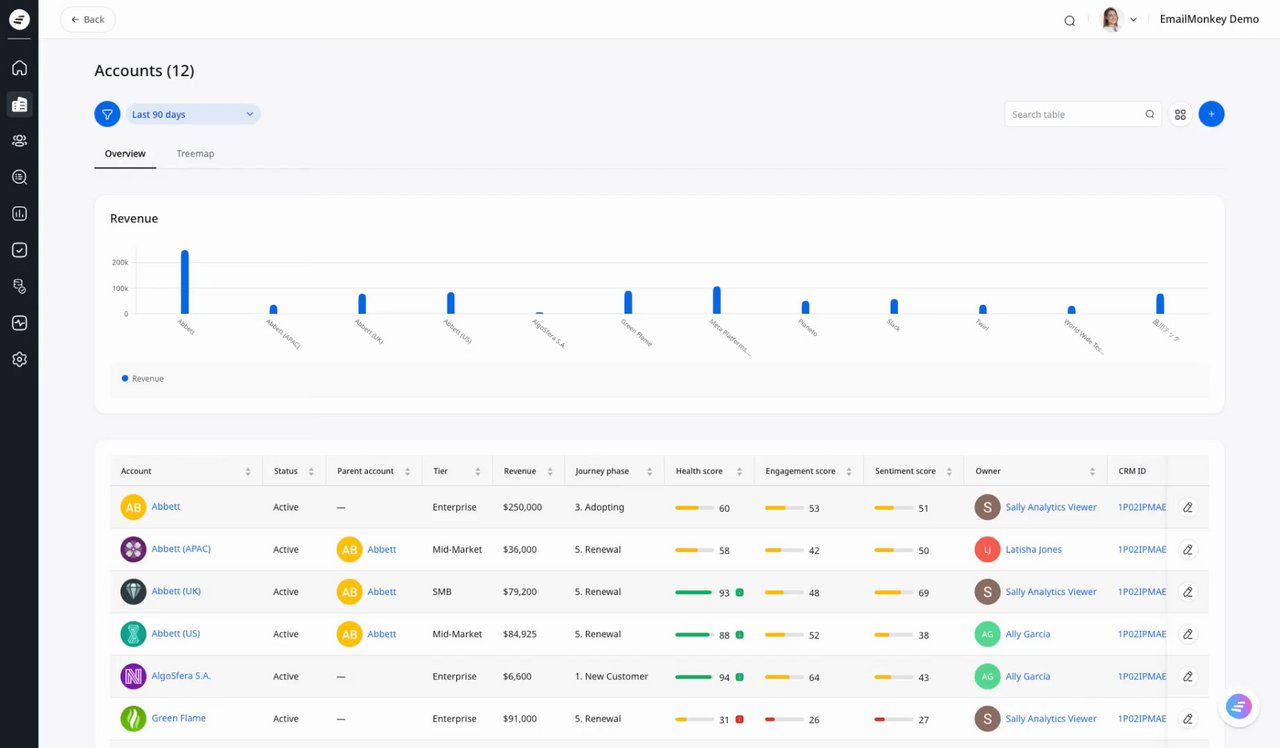The image size is (1280, 748).
Task: Sort by the Parent account column
Action: 407,471
